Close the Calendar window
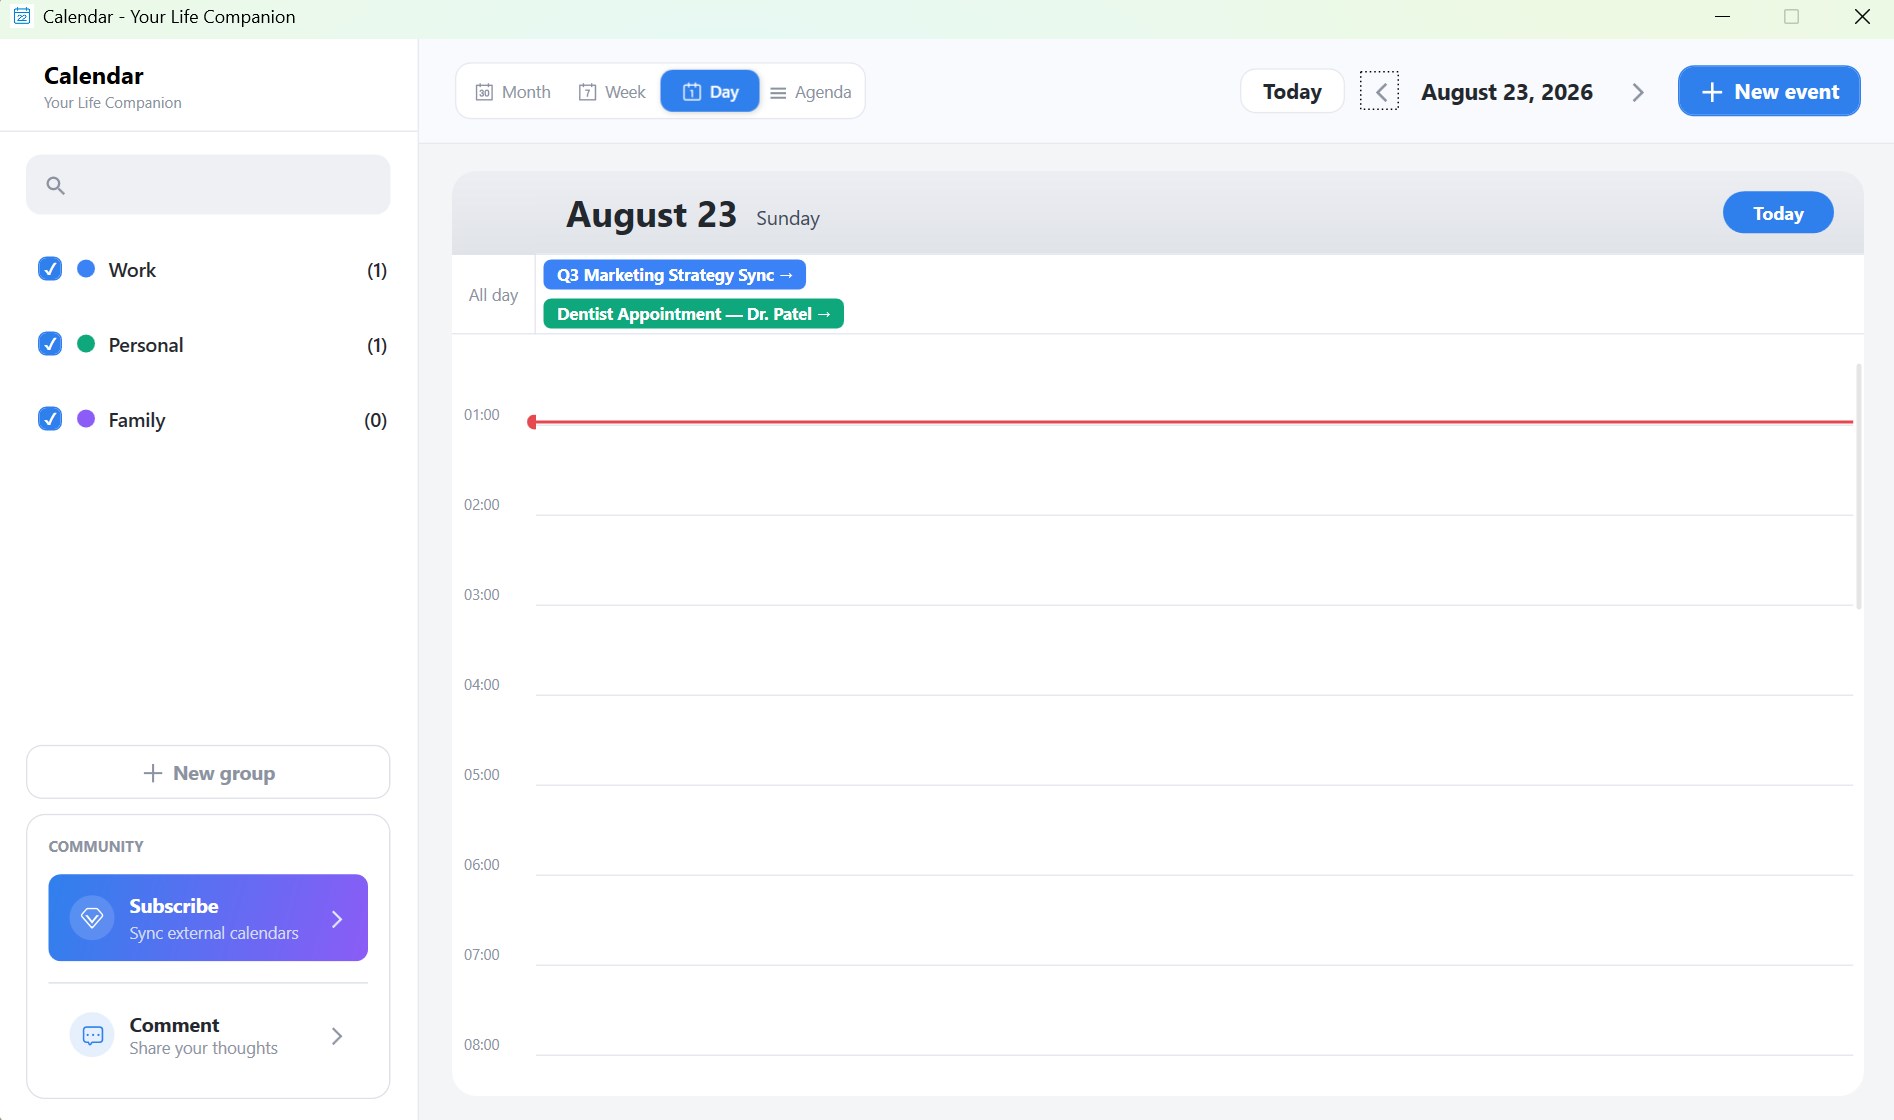 pyautogui.click(x=1862, y=17)
